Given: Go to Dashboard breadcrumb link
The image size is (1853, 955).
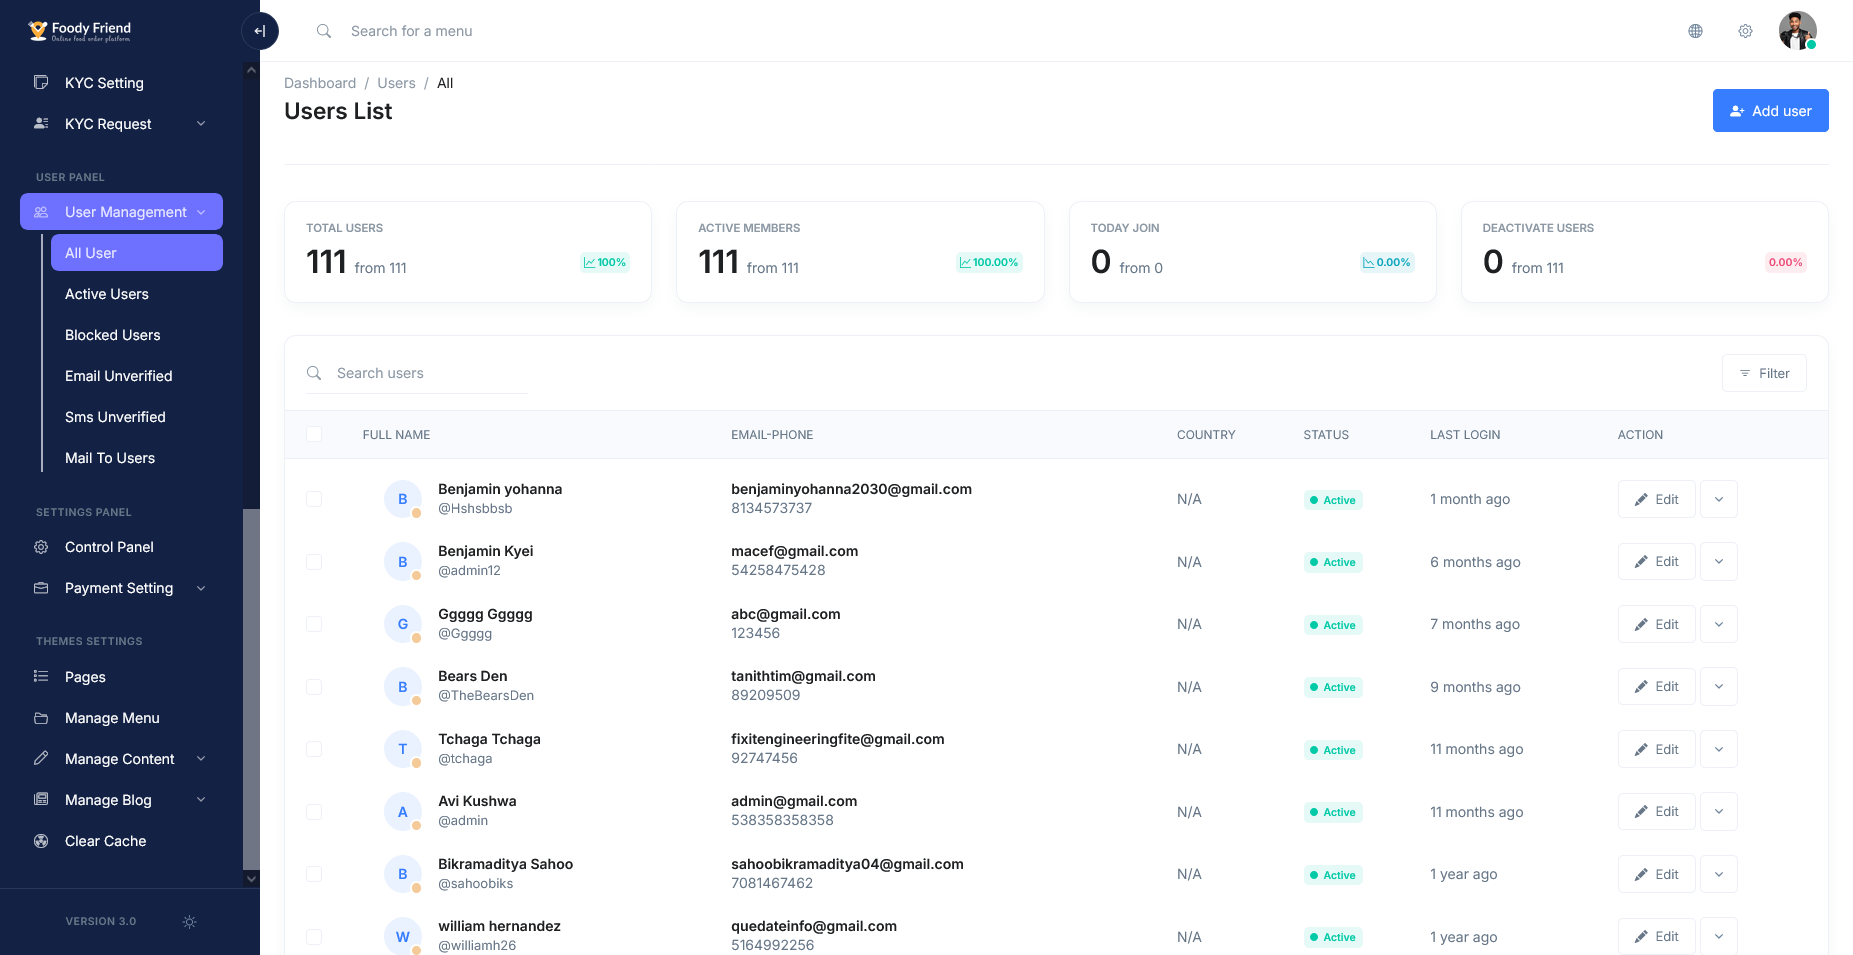Looking at the screenshot, I should (x=320, y=83).
